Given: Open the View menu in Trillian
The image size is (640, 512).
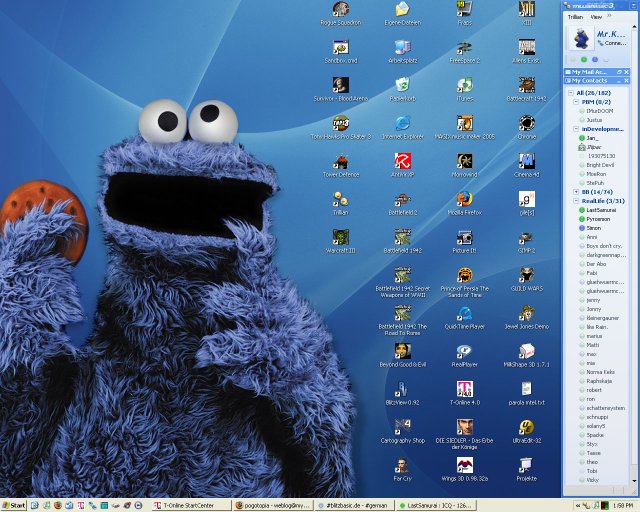Looking at the screenshot, I should click(596, 17).
